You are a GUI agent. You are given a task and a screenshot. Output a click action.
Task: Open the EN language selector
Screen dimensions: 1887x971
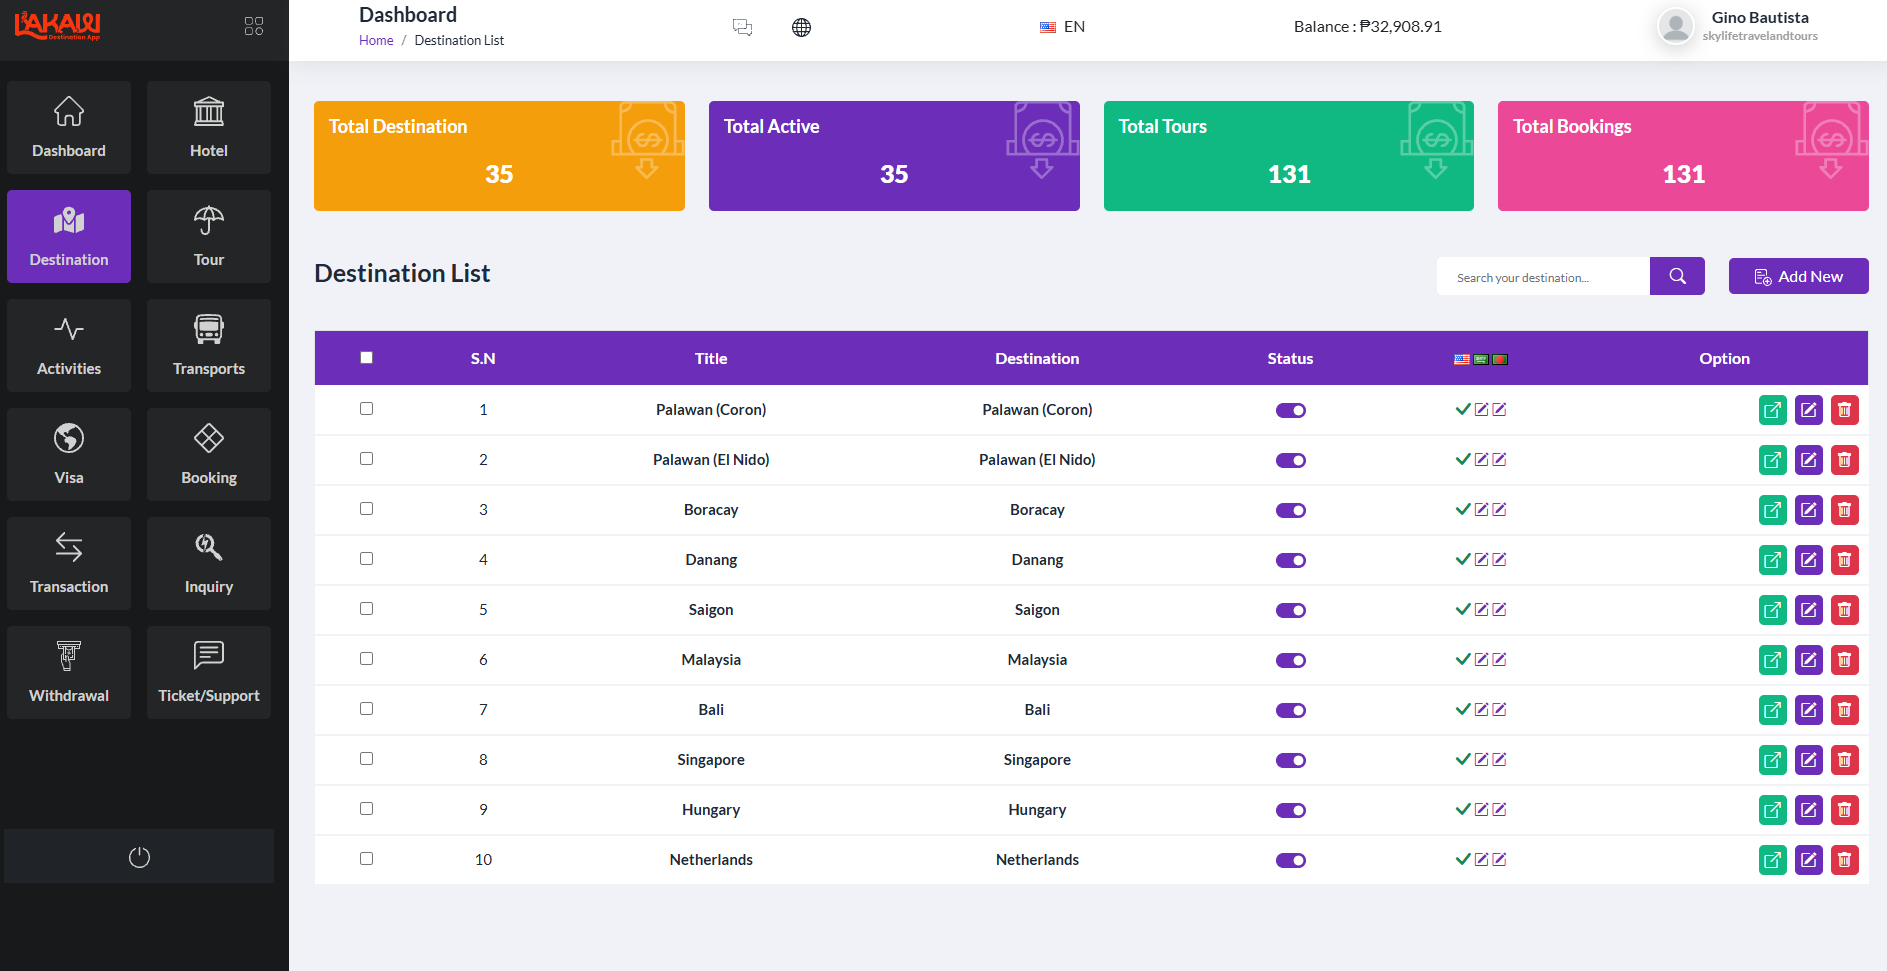pos(1062,27)
